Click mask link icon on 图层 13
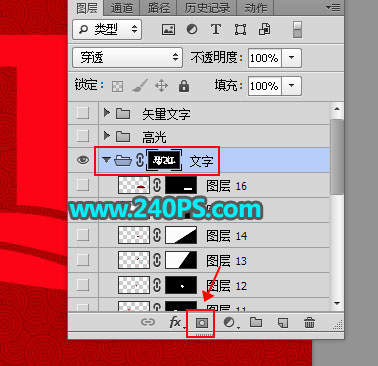The image size is (378, 366). point(157,260)
